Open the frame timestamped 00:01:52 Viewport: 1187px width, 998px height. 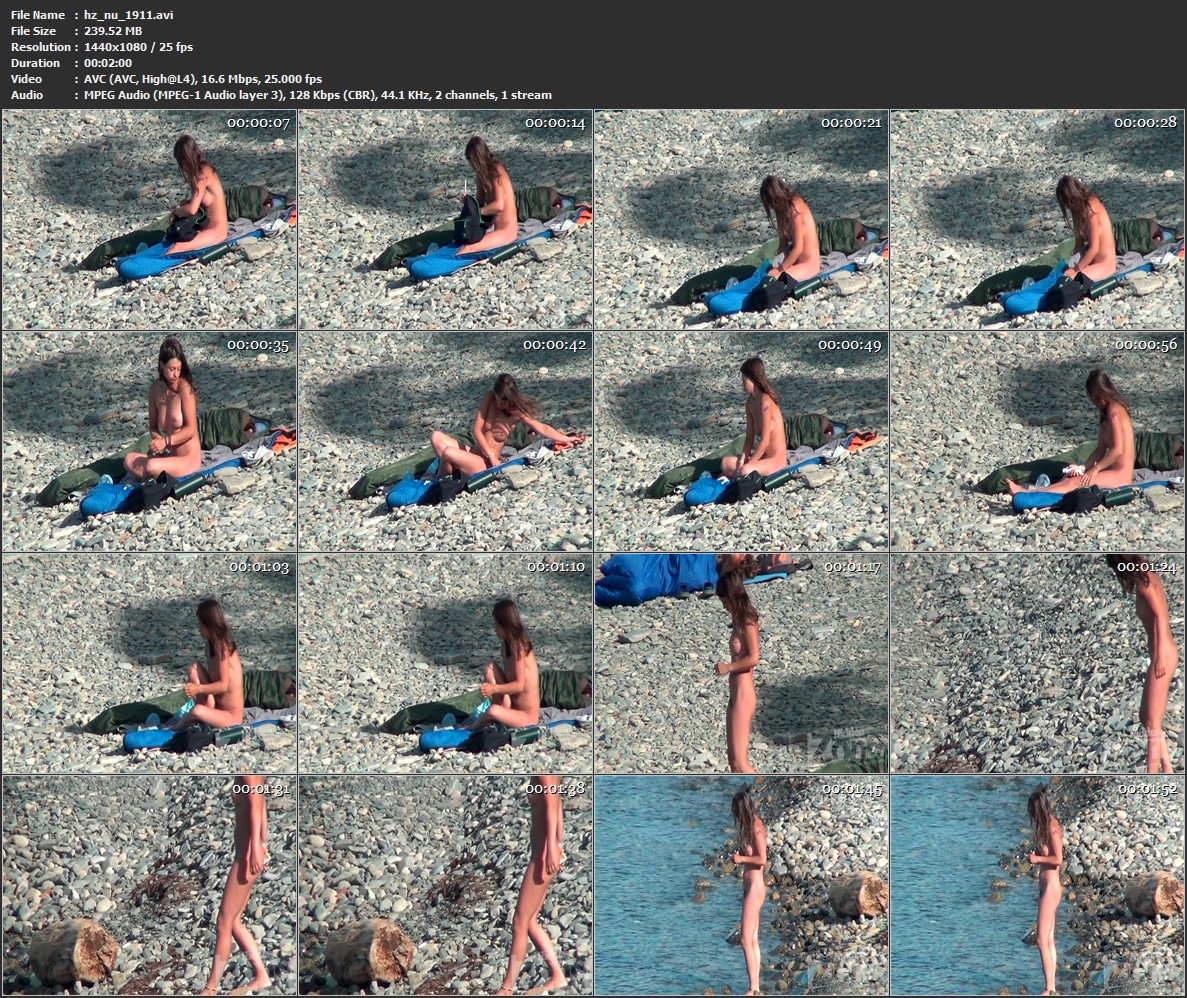tap(1037, 885)
